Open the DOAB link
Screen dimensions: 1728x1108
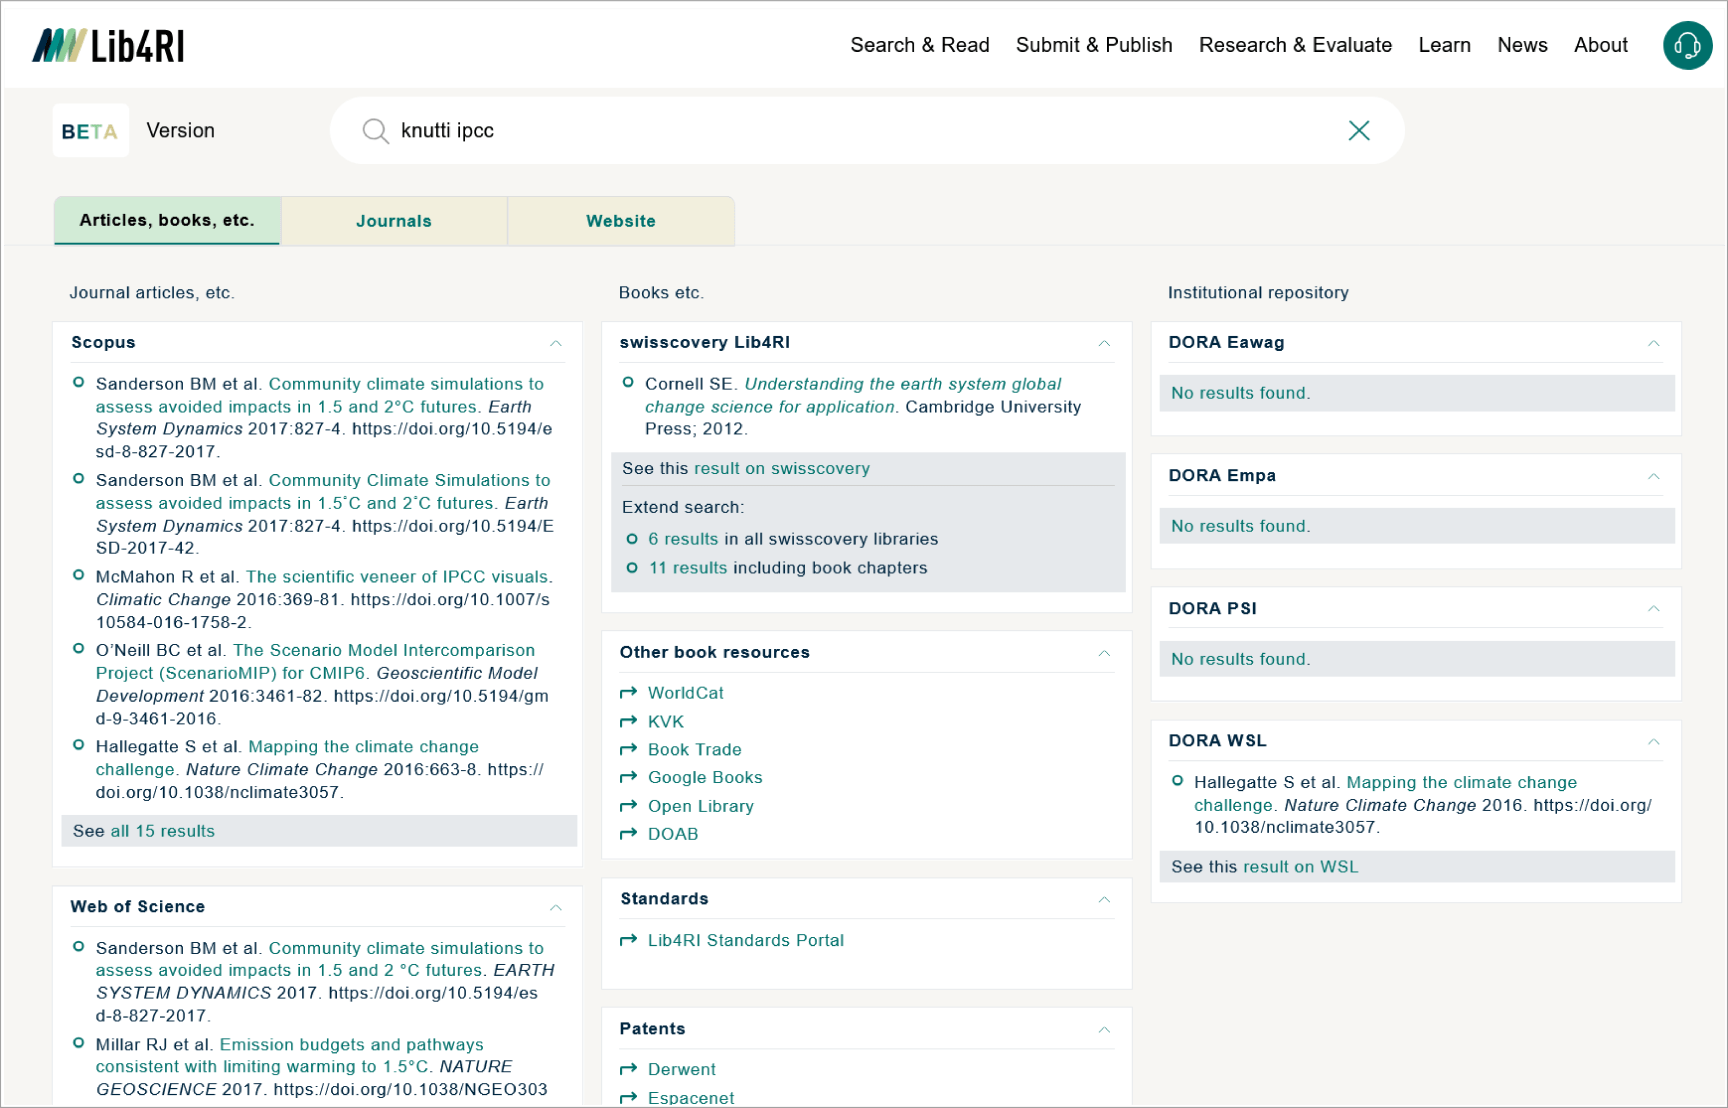pos(673,834)
